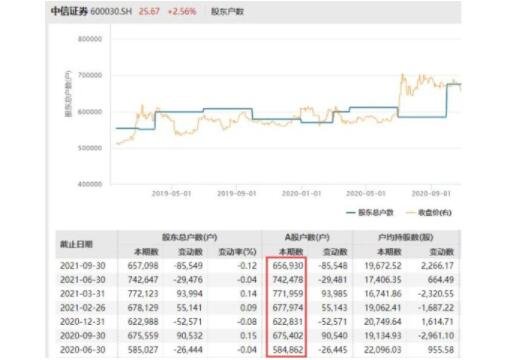This screenshot has width=507, height=360.
Task: Click A-share change value 93,985
Action: point(334,294)
